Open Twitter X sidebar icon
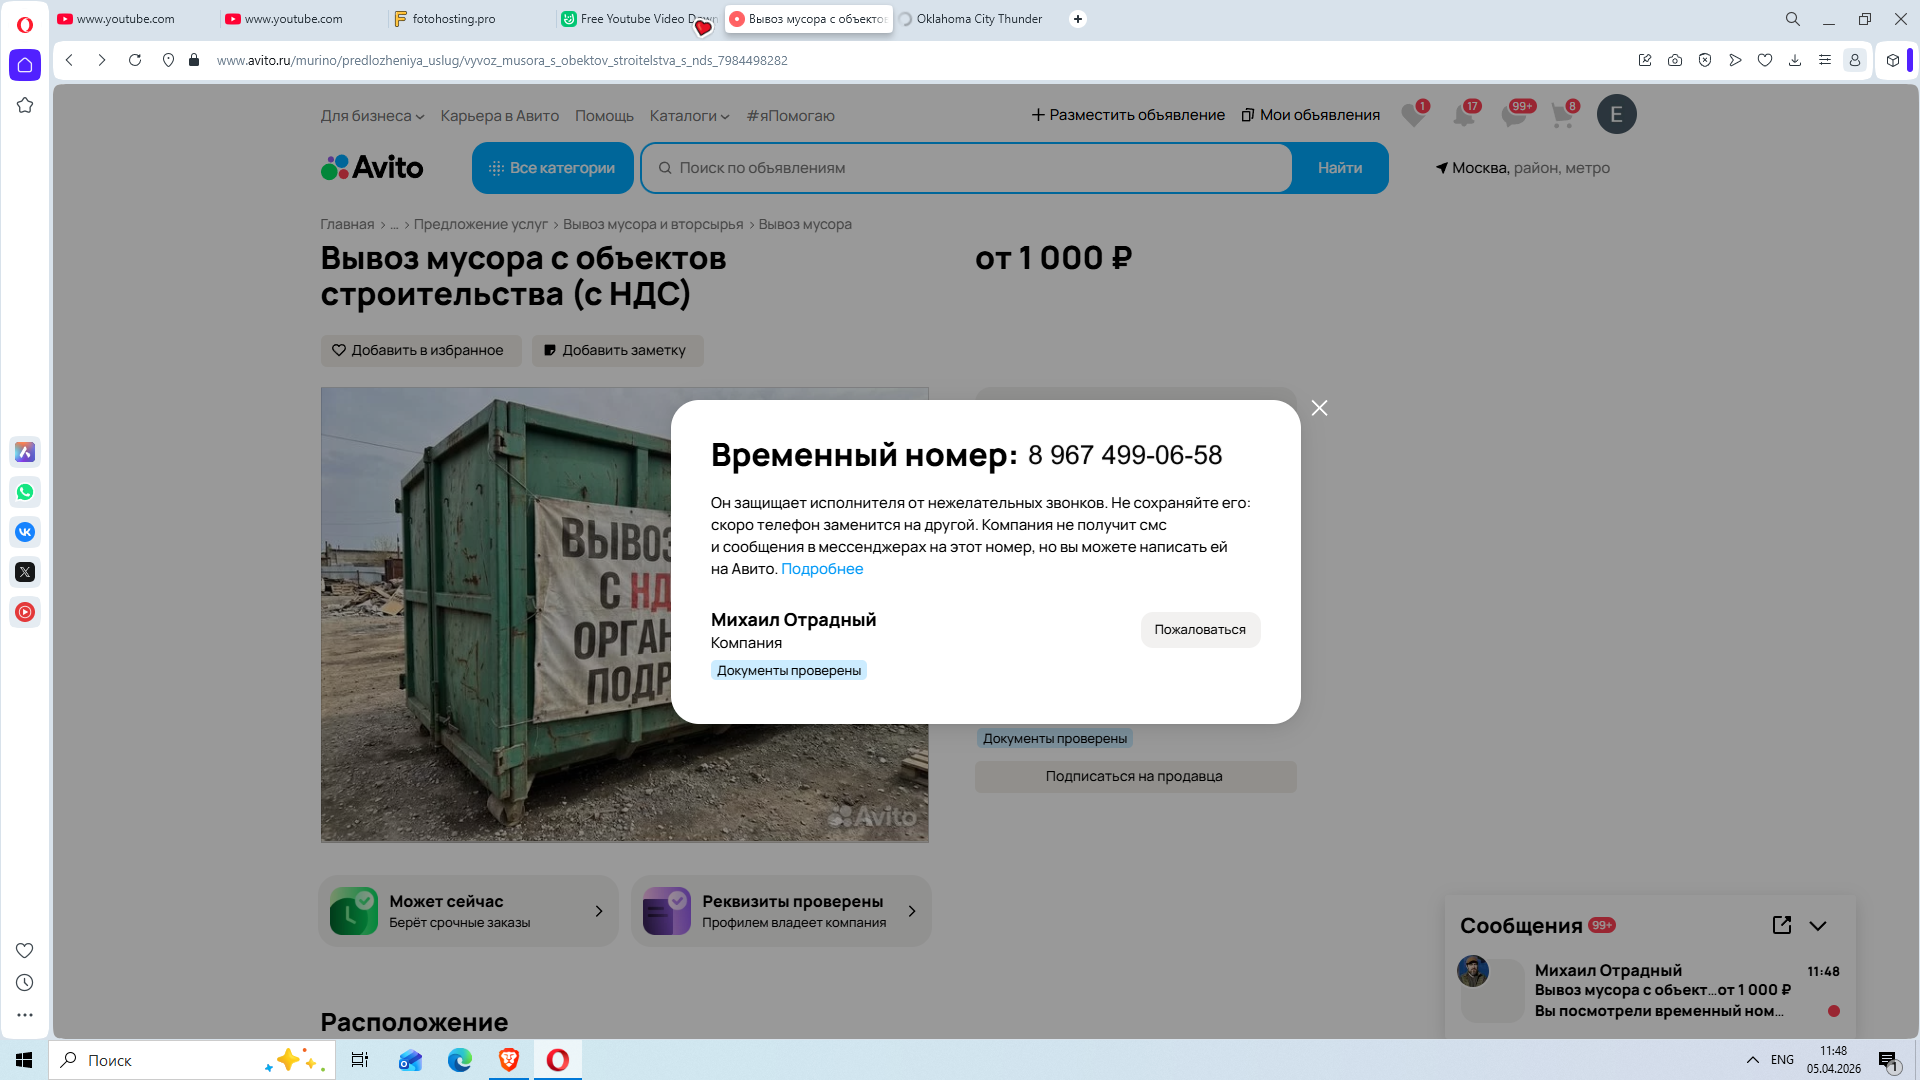Screen dimensions: 1920x1080 25,572
